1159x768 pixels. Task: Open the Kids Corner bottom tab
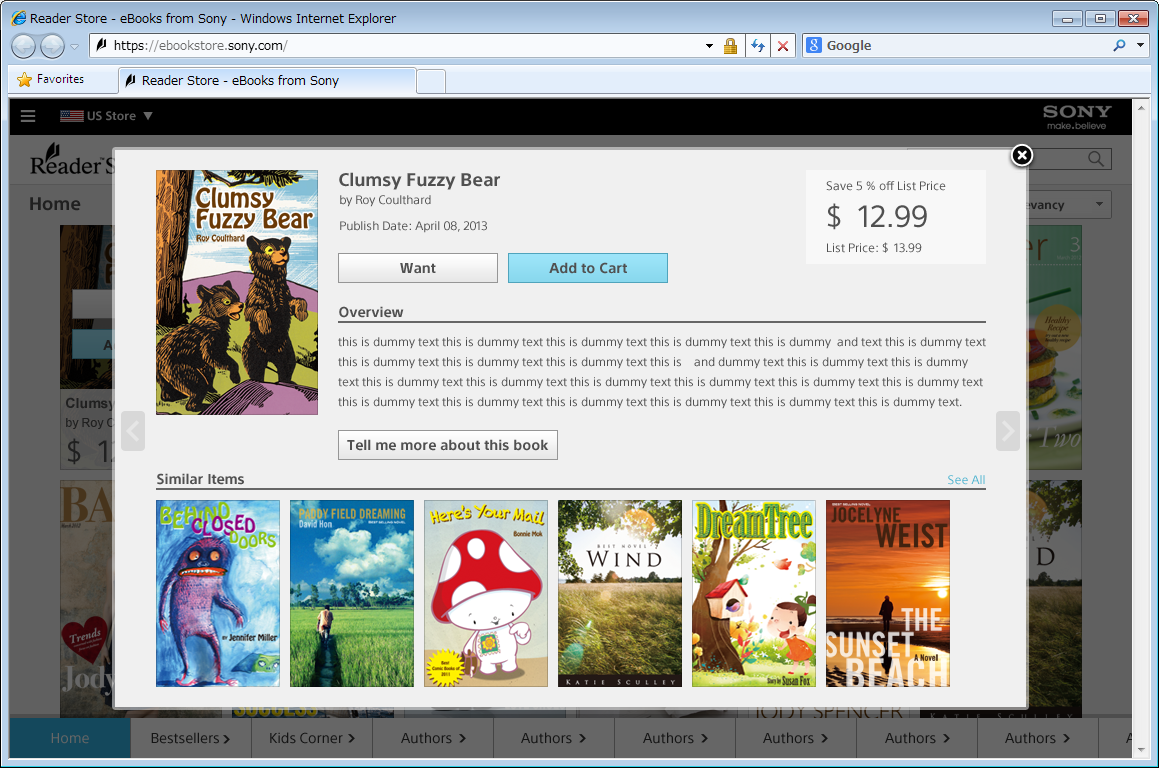[312, 738]
